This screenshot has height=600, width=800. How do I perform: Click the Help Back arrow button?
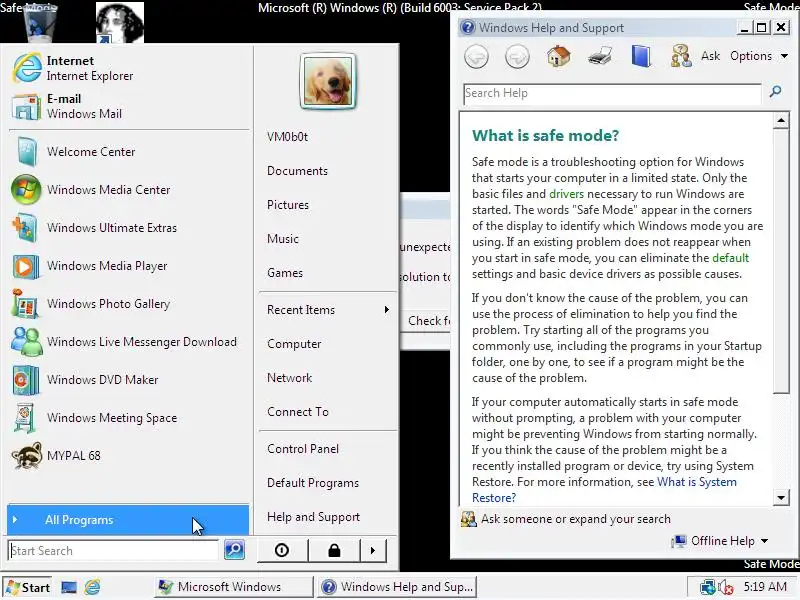pyautogui.click(x=477, y=56)
